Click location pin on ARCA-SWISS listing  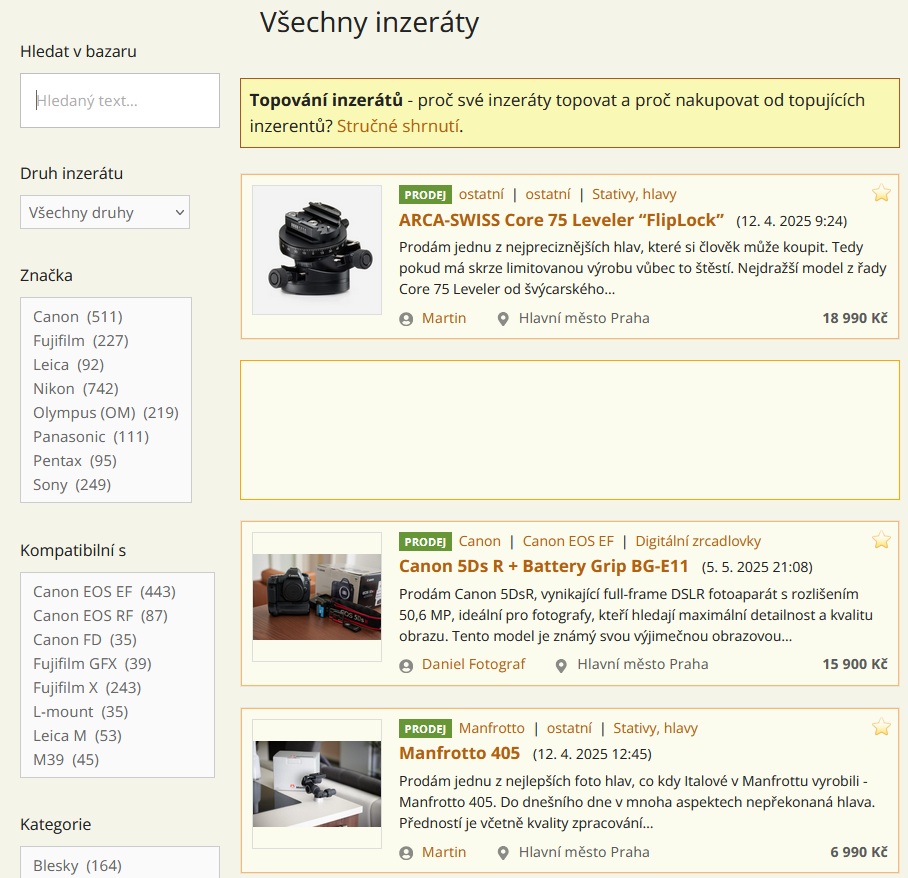(x=503, y=319)
